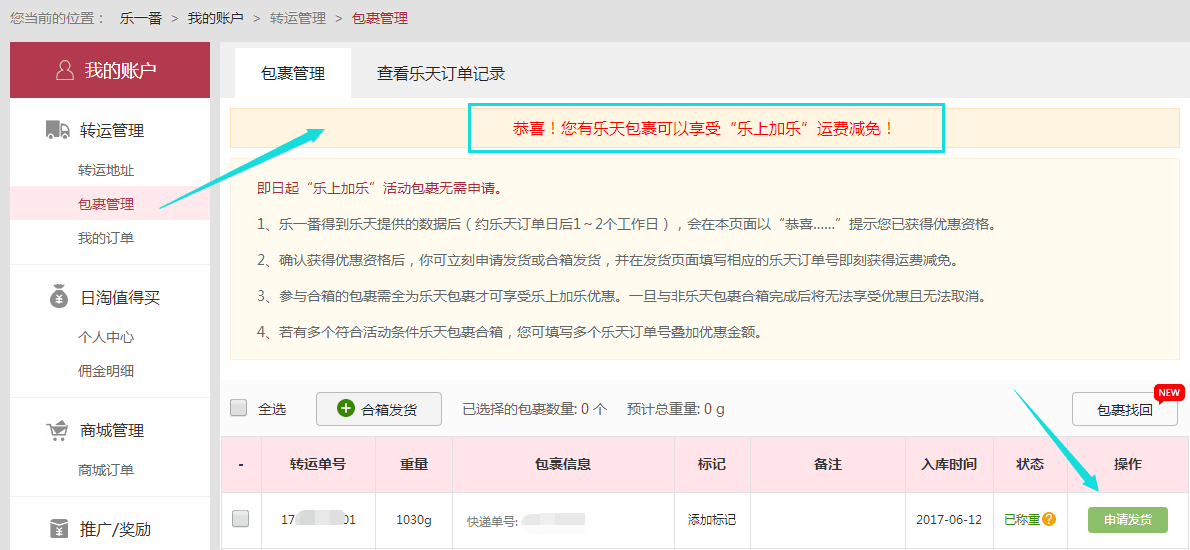The image size is (1190, 550).
Task: Click 乐一番 in the breadcrumb
Action: click(x=140, y=18)
